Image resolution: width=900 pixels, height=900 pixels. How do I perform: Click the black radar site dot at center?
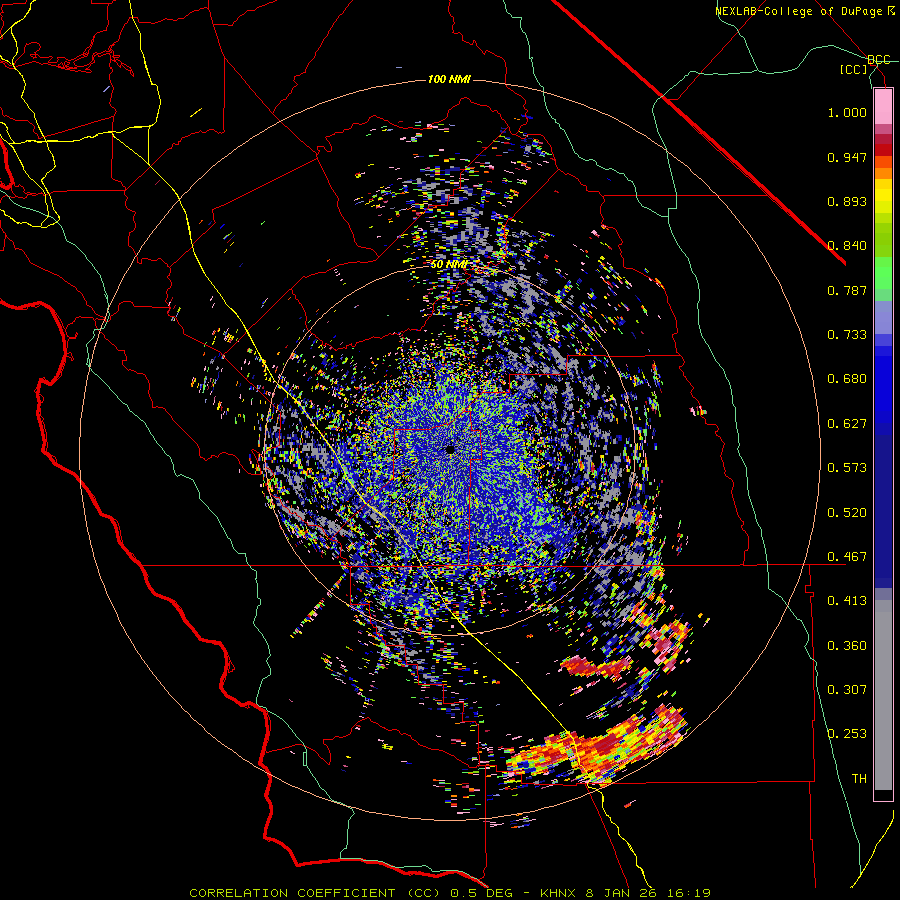[x=450, y=449]
